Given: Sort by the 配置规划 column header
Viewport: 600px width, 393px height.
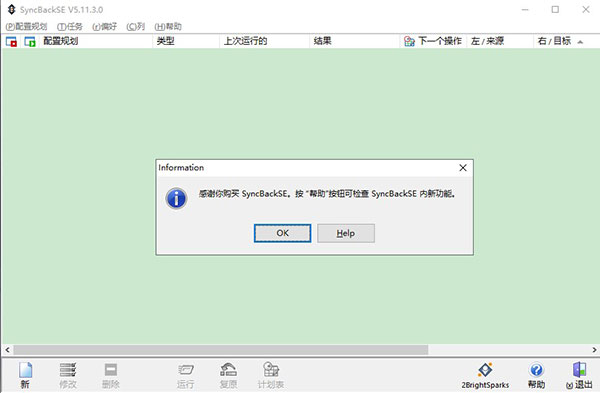Looking at the screenshot, I should [x=96, y=41].
